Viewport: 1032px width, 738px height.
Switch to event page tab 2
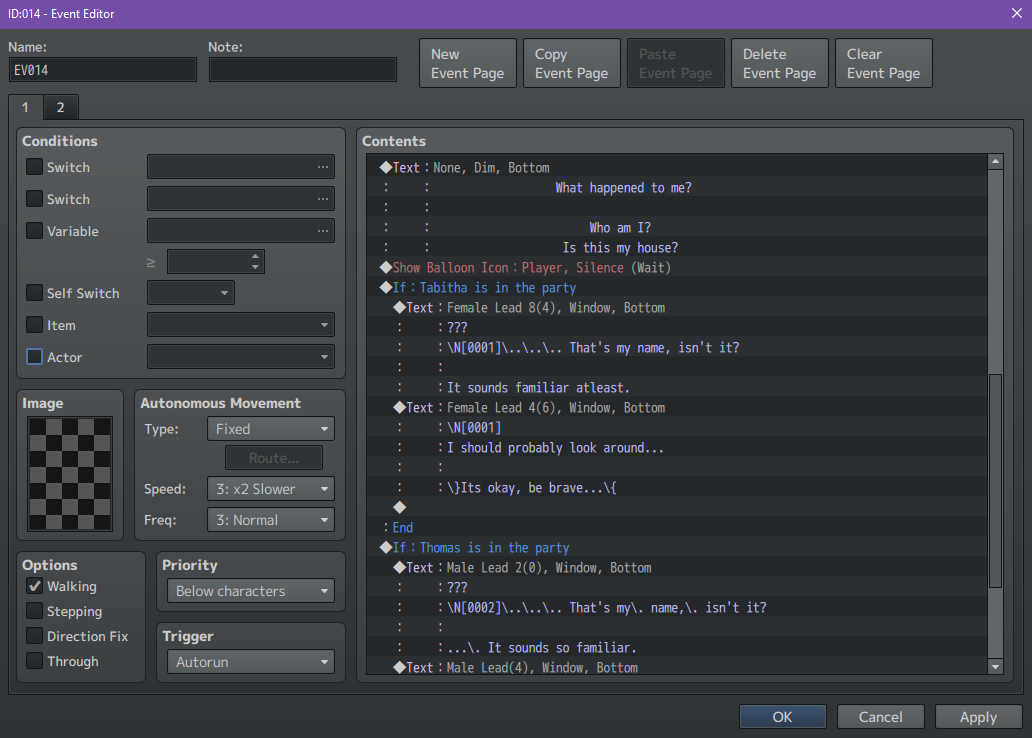coord(61,107)
